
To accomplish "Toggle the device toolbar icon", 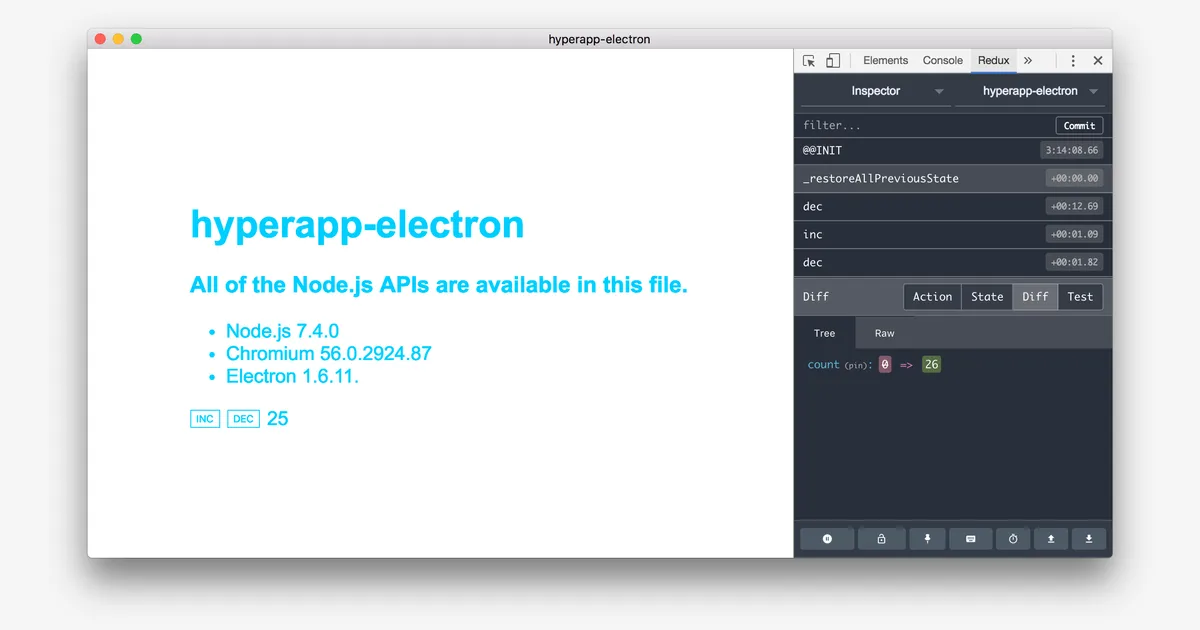I will coord(833,61).
